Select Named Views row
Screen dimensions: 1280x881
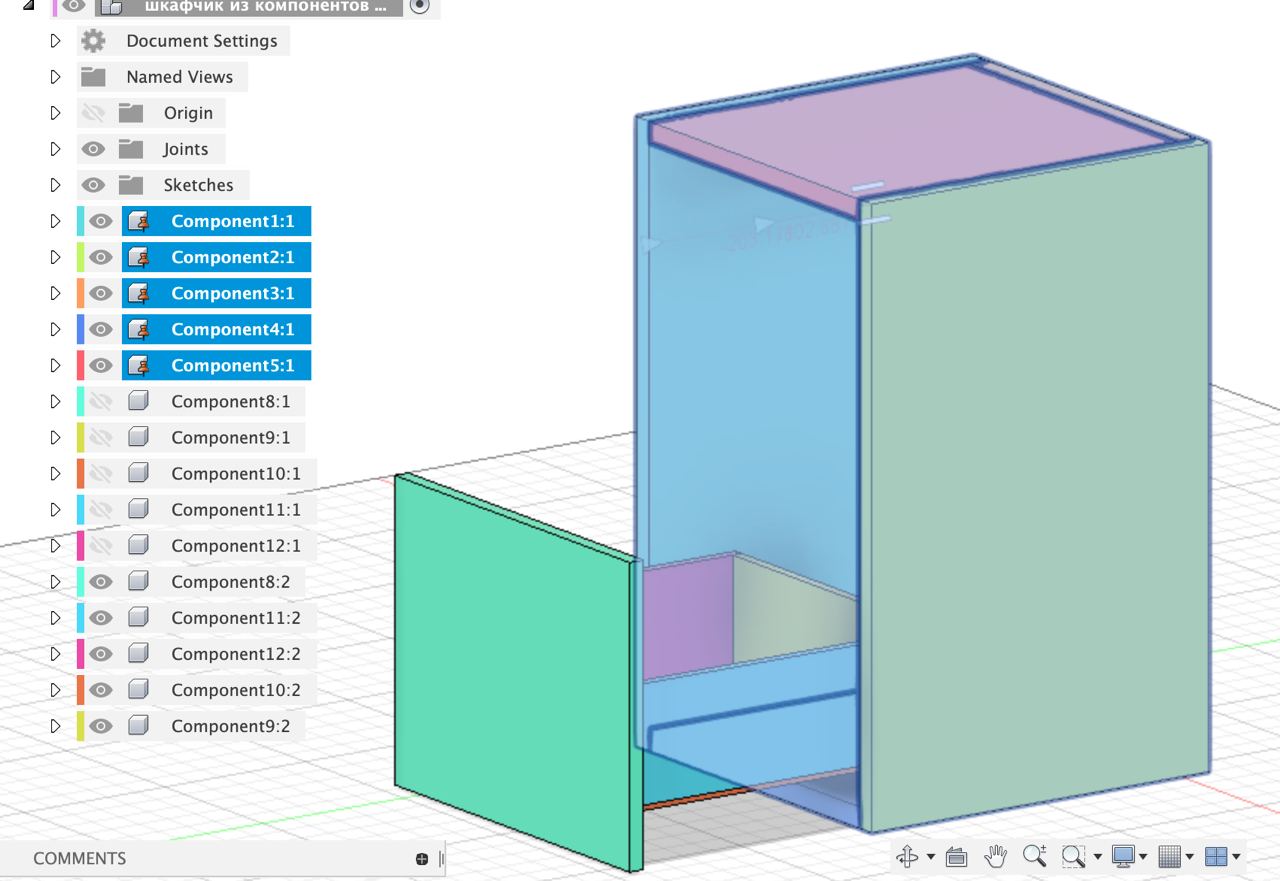coord(162,77)
